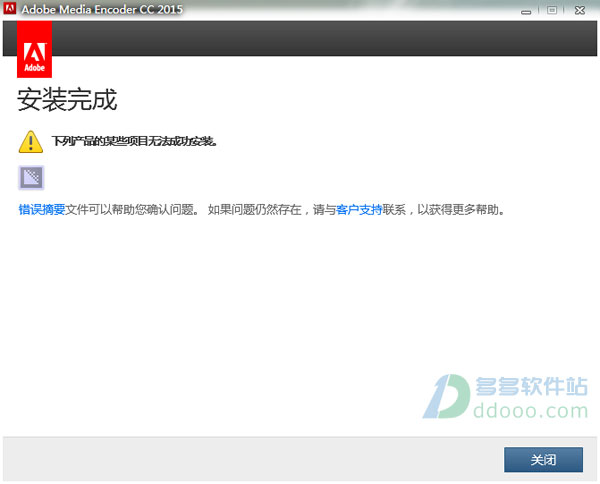
Task: Close the window using title bar X
Action: coord(580,10)
